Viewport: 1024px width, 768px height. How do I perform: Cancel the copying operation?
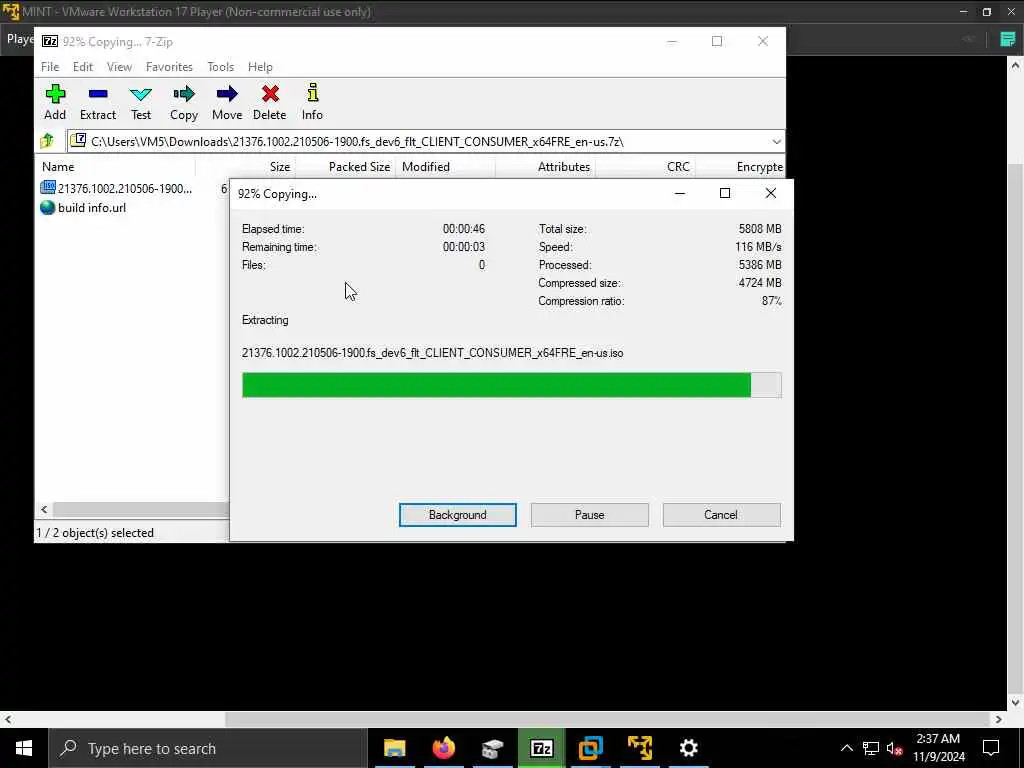[x=721, y=515]
